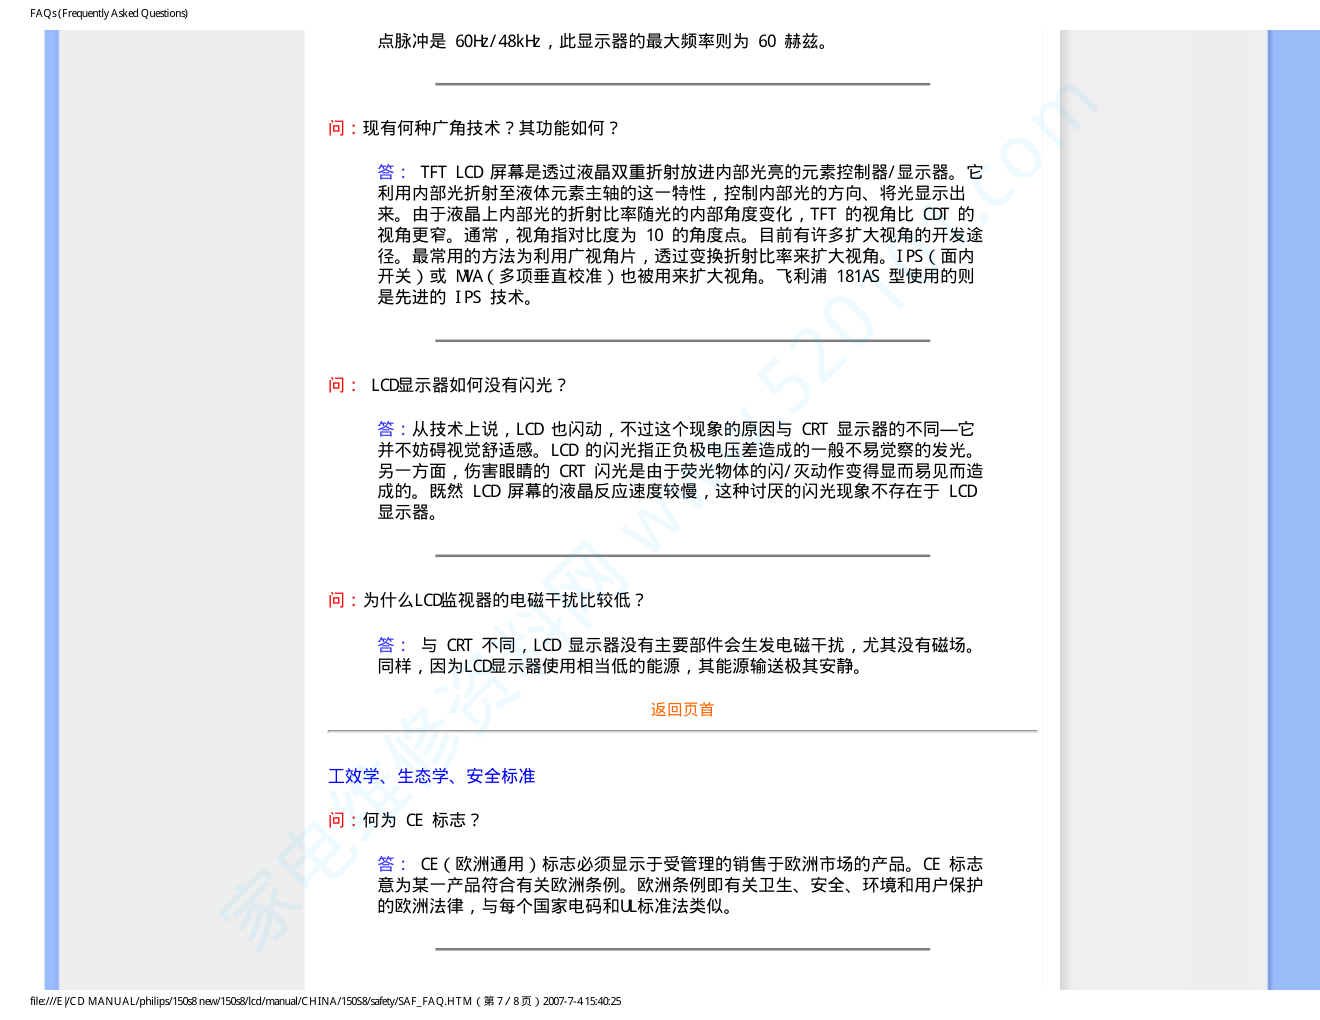1320x1020 pixels.
Task: Click the red 问 label before 何为 CE 标志
Action: pos(336,820)
